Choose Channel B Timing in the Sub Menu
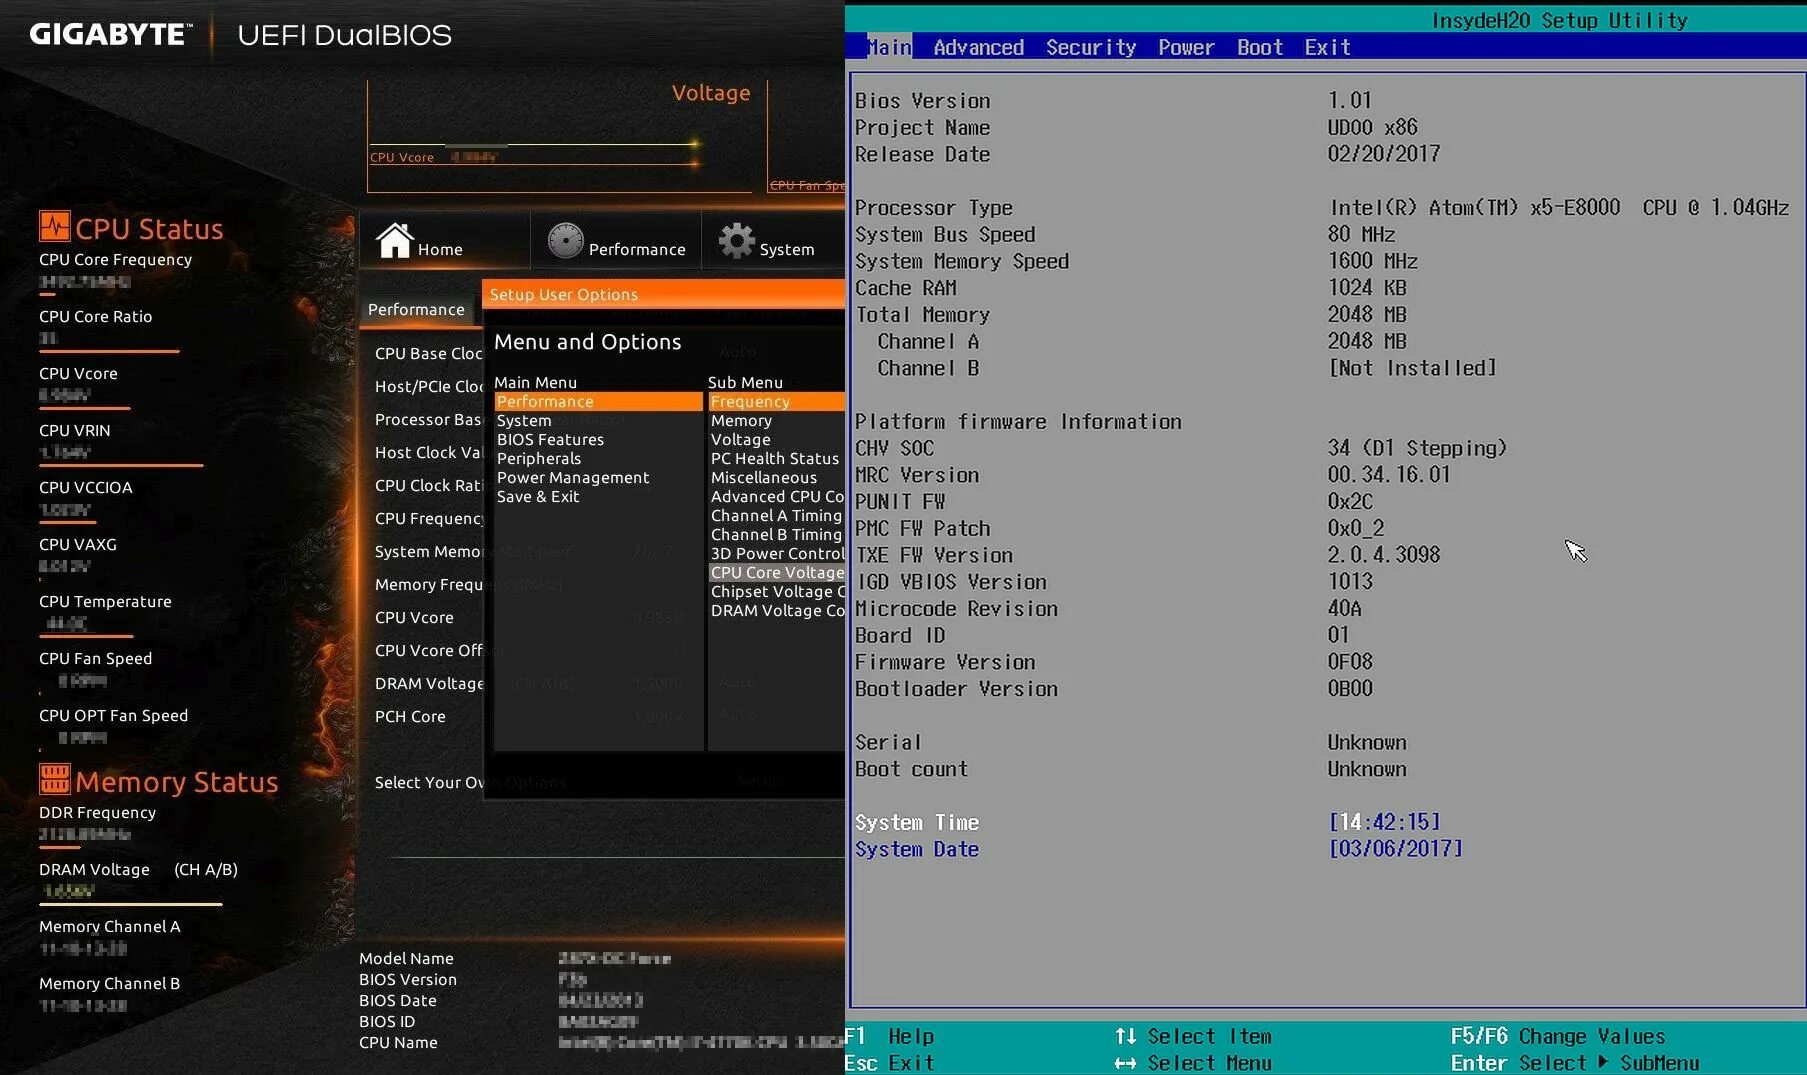This screenshot has height=1075, width=1807. click(x=777, y=534)
